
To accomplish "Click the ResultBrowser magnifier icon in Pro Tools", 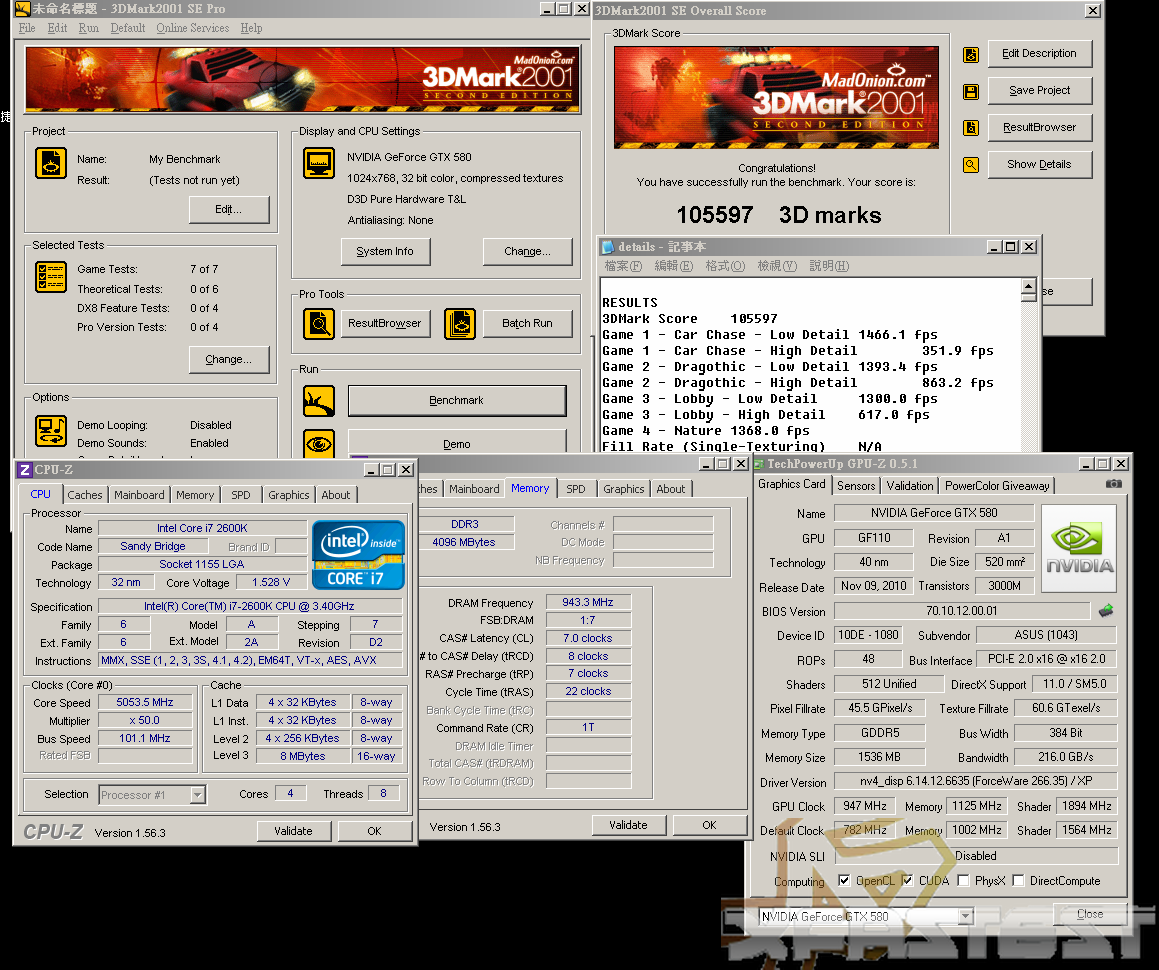I will pos(319,324).
